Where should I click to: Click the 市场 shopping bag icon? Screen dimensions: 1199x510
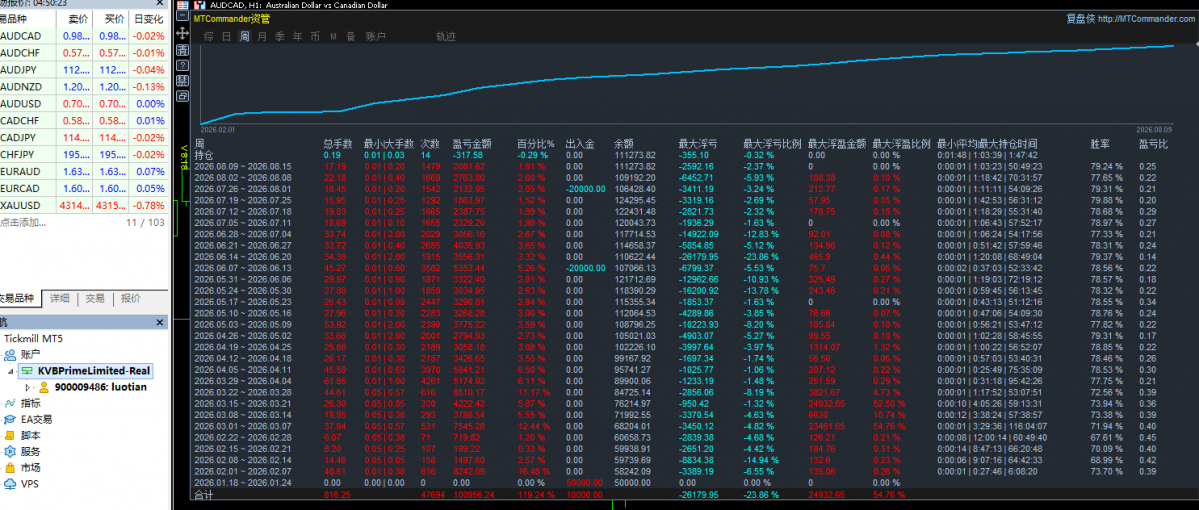(10, 467)
